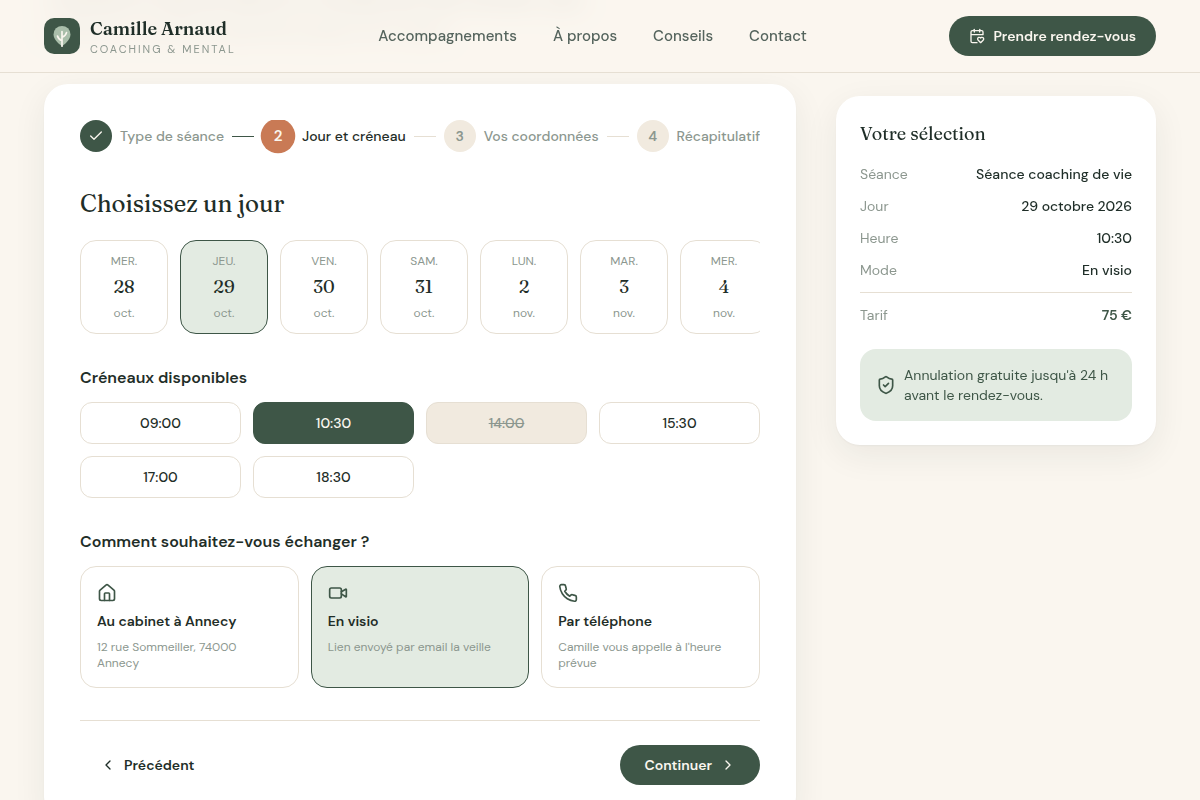Click the Prendre rendez-vous button
The height and width of the screenshot is (800, 1200).
1052,36
